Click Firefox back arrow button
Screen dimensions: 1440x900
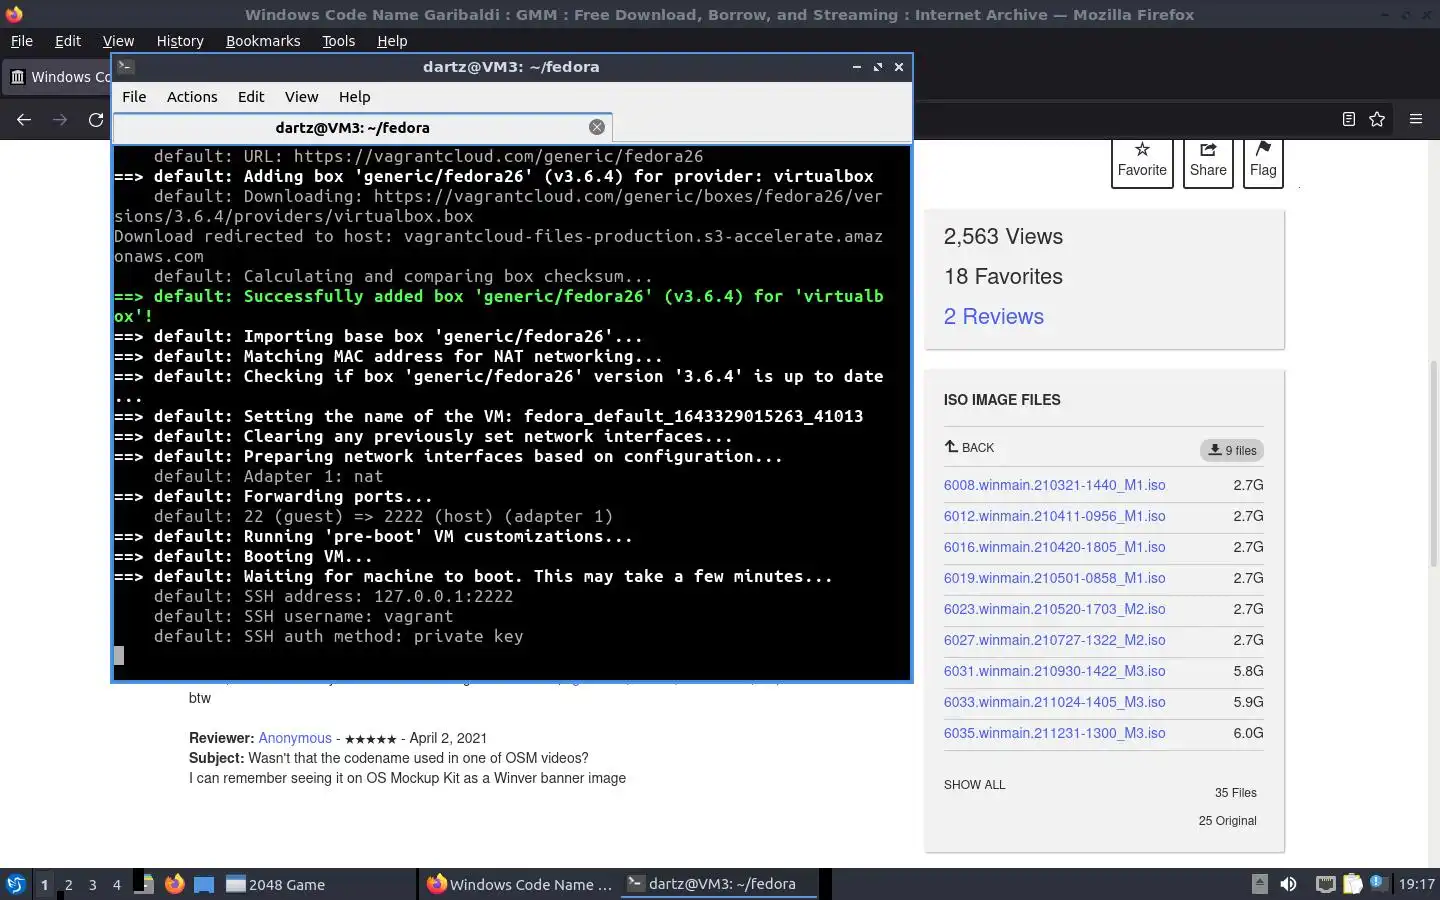[x=24, y=119]
